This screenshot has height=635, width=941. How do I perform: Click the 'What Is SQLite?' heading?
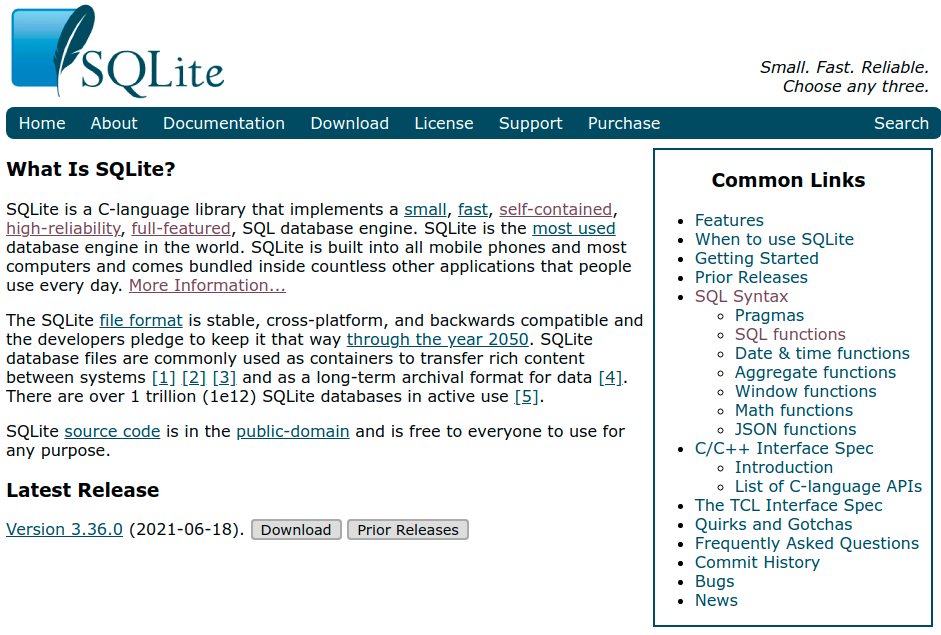[x=91, y=169]
